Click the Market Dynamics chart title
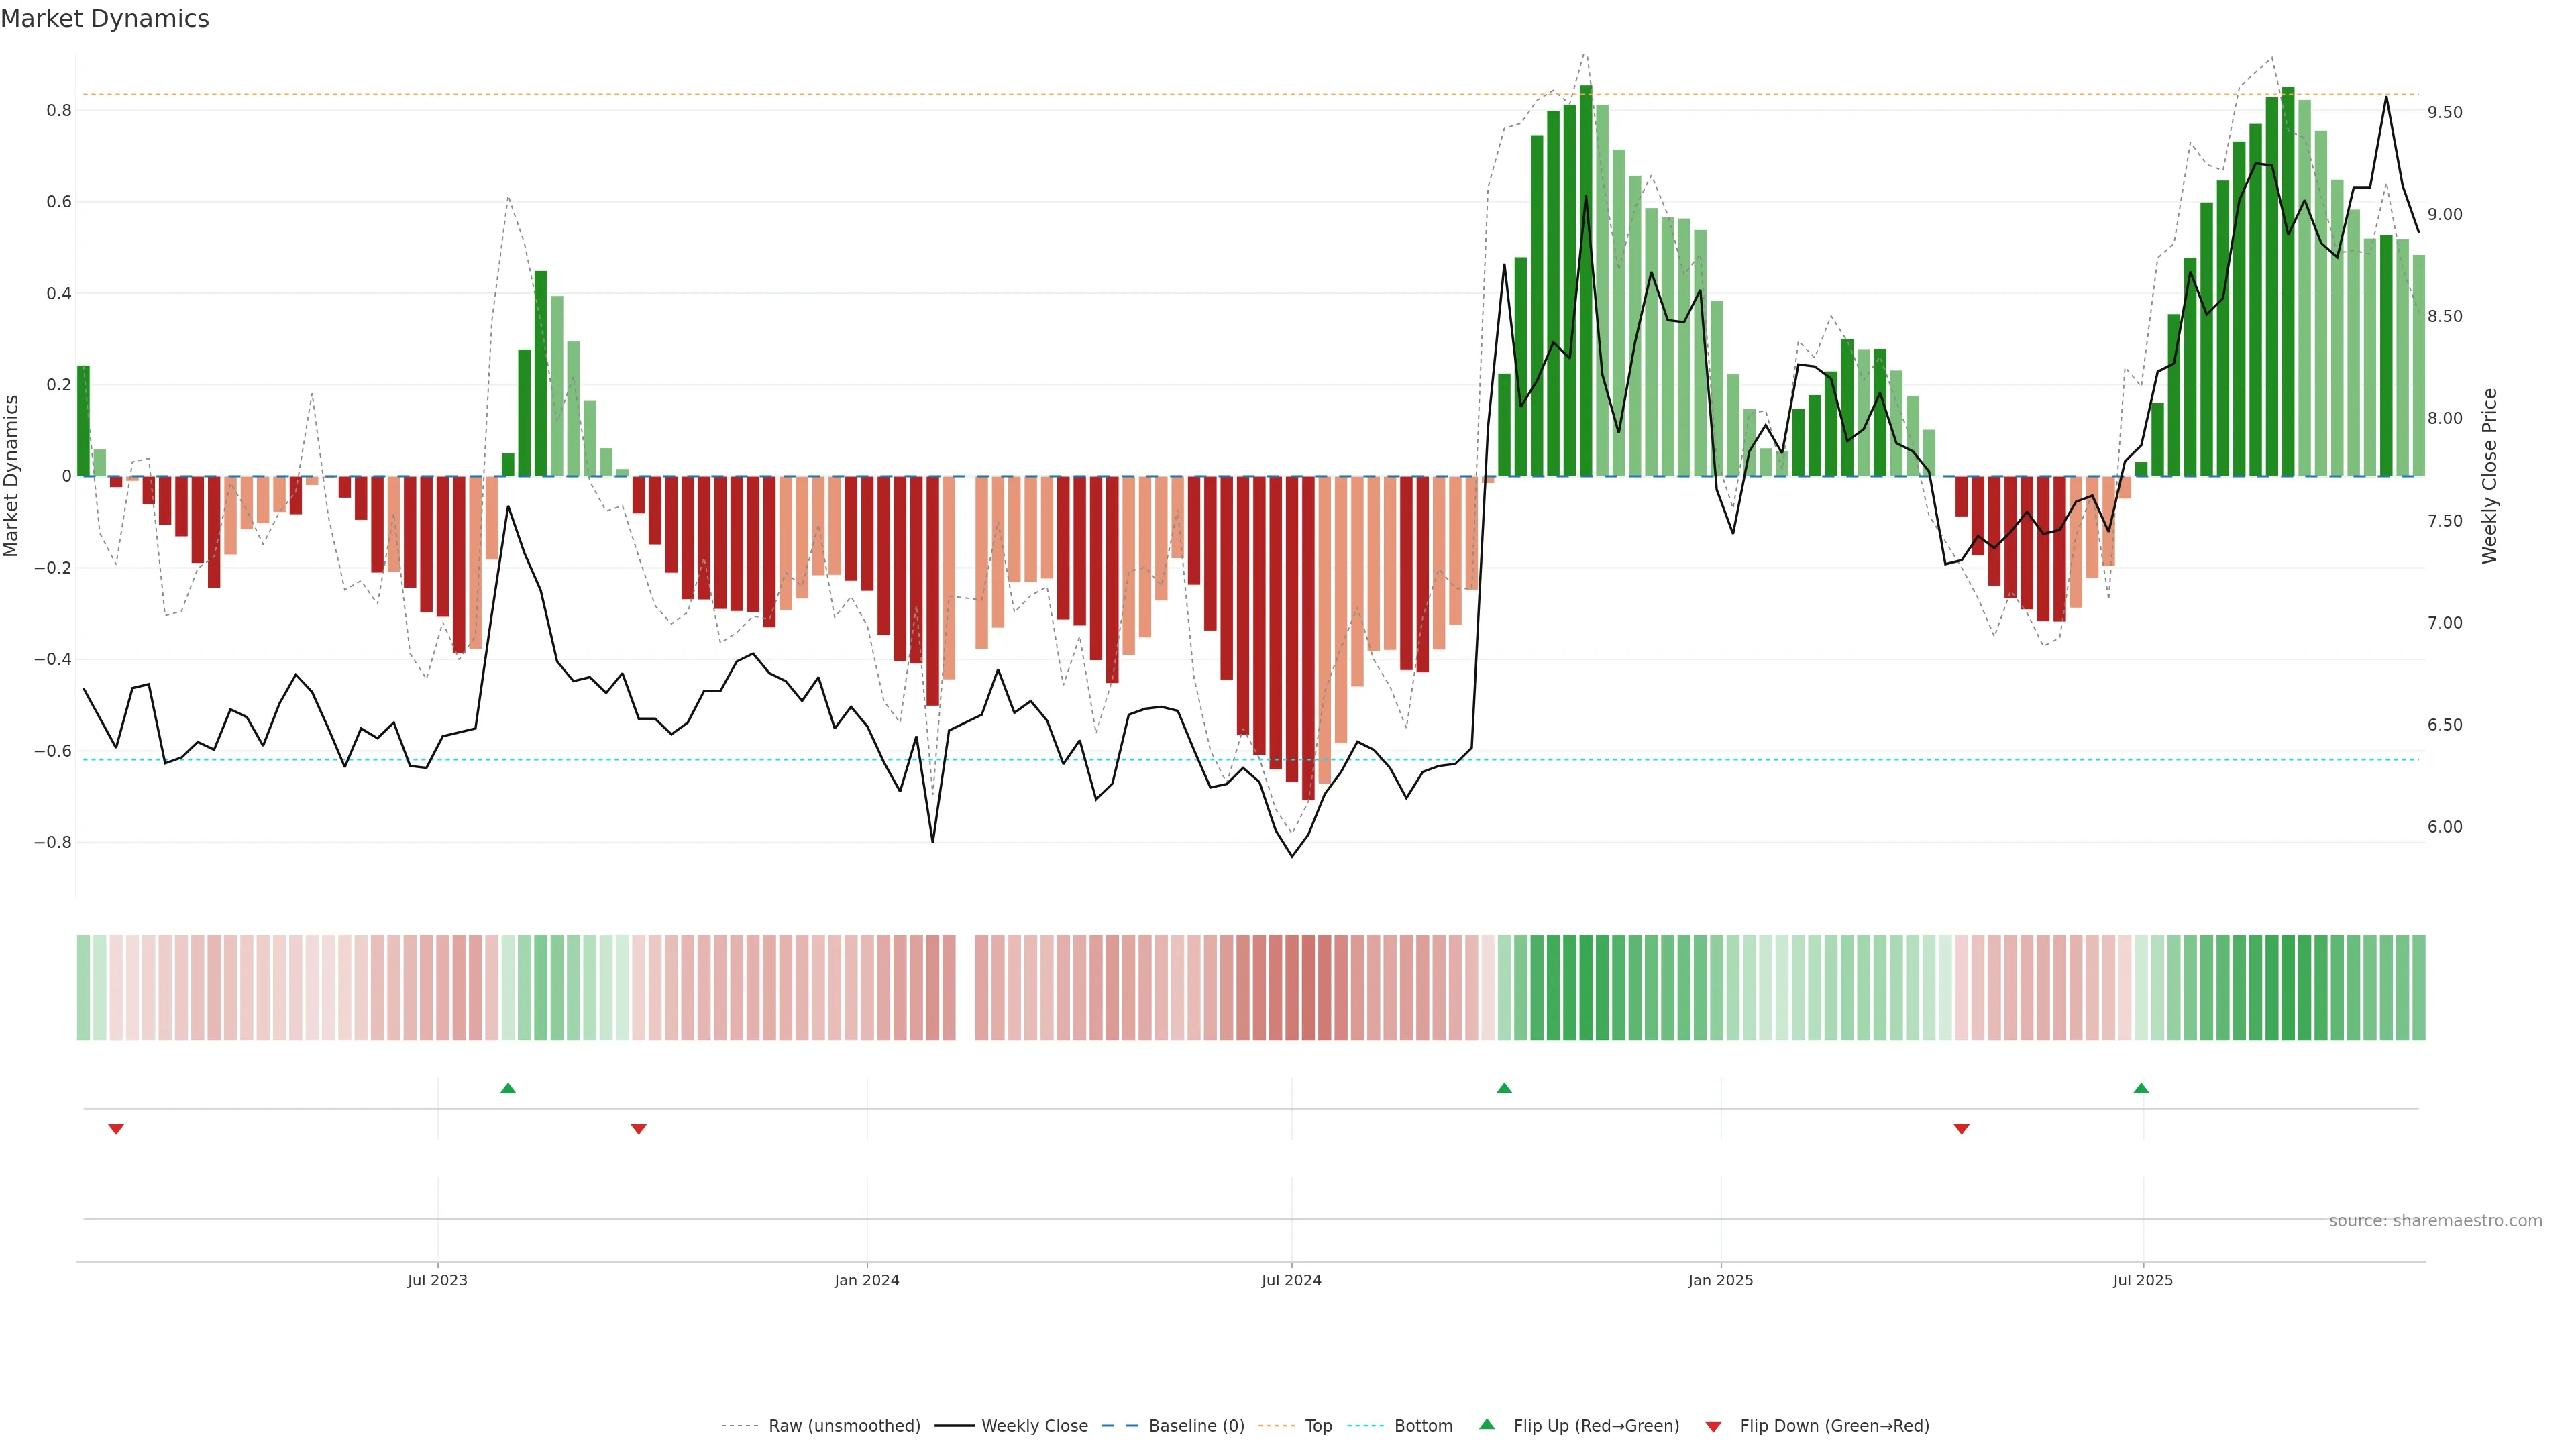Viewport: 2576px width, 1449px height. [105, 19]
